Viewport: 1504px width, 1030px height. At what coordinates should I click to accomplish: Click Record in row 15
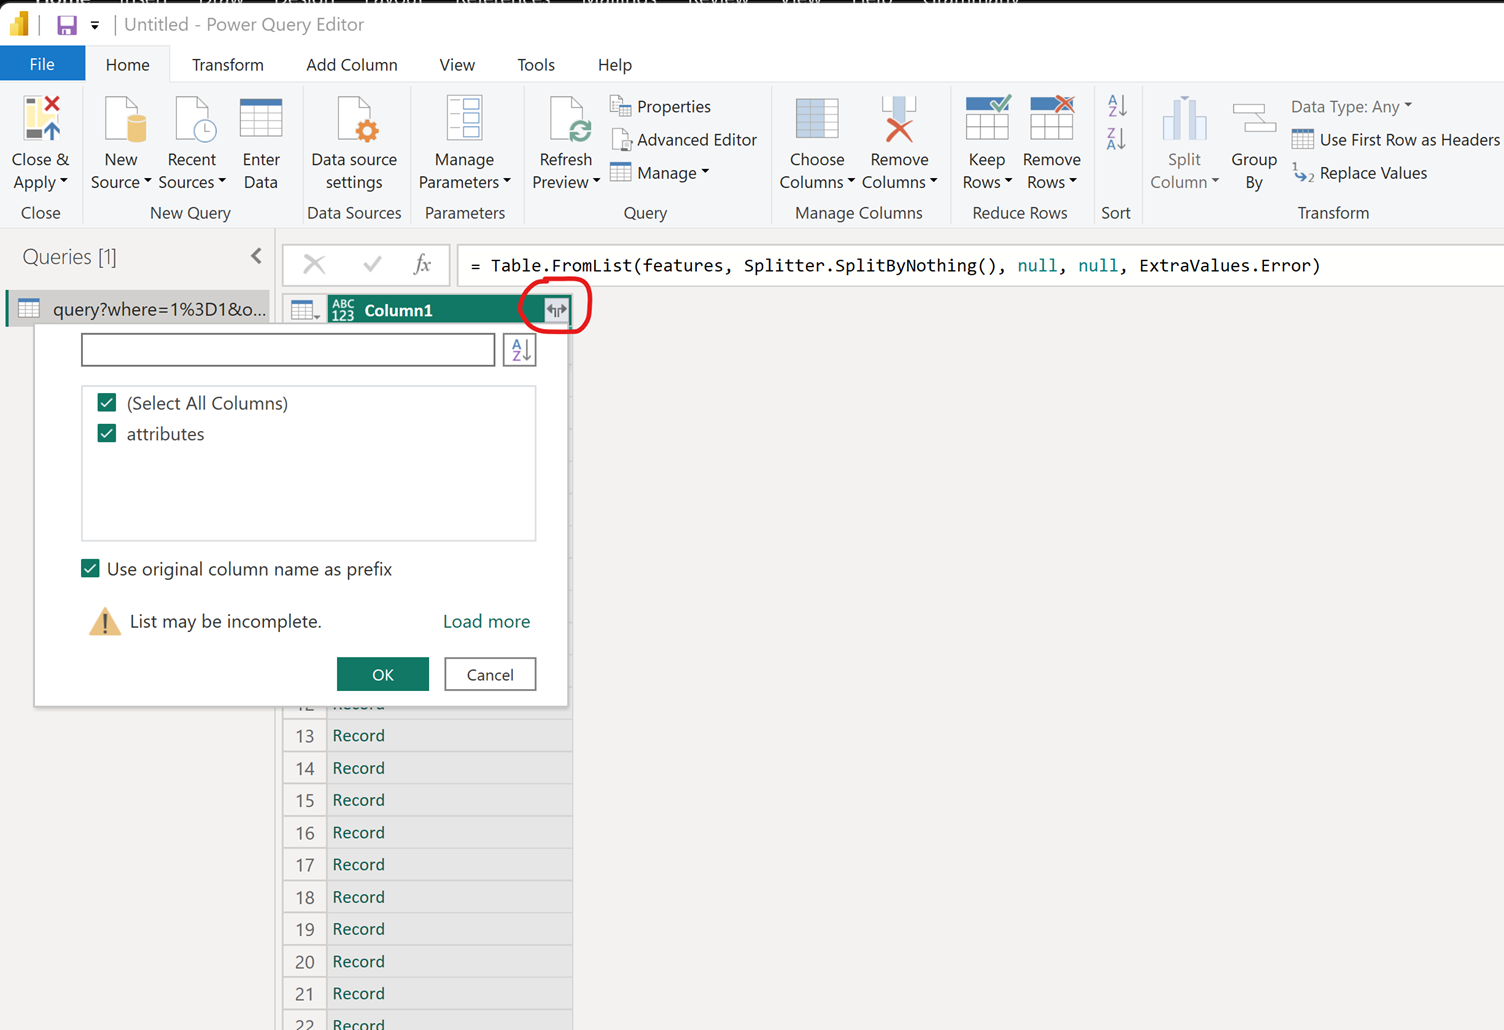point(359,800)
